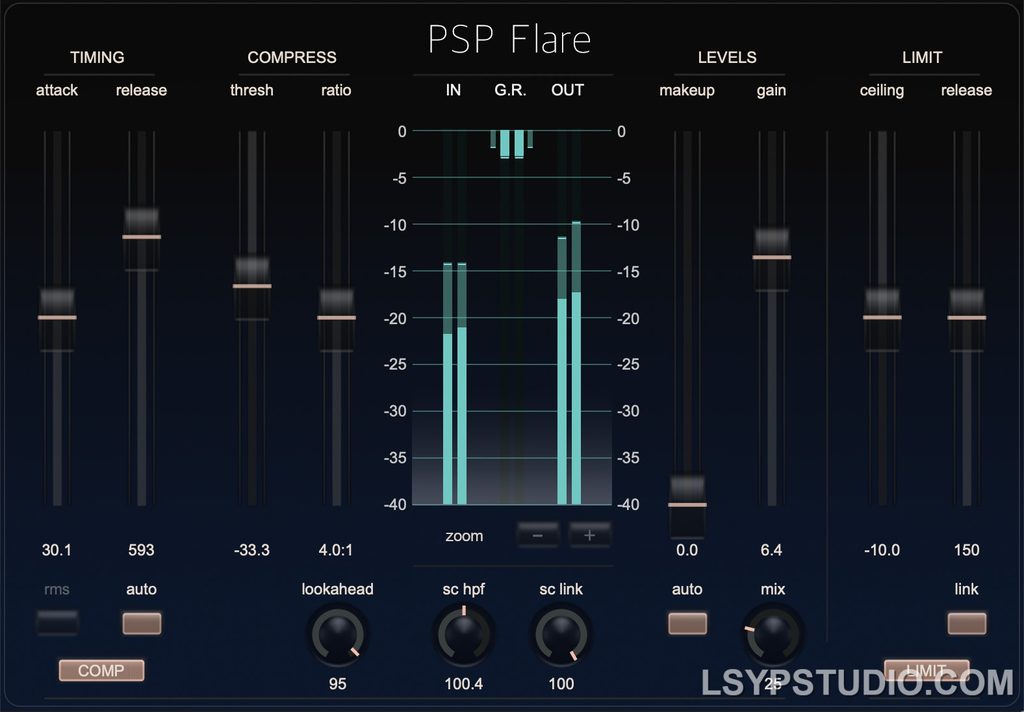Screen dimensions: 1024x712
Task: Click the COMPRESS section header
Action: point(292,57)
